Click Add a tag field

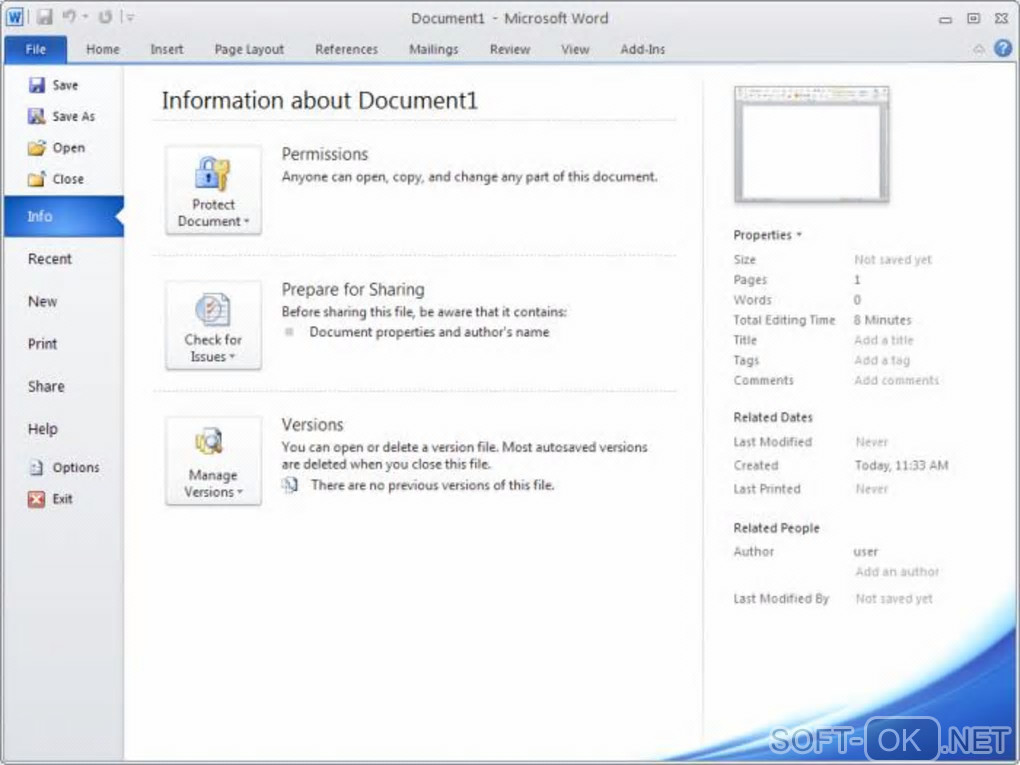pyautogui.click(x=881, y=360)
